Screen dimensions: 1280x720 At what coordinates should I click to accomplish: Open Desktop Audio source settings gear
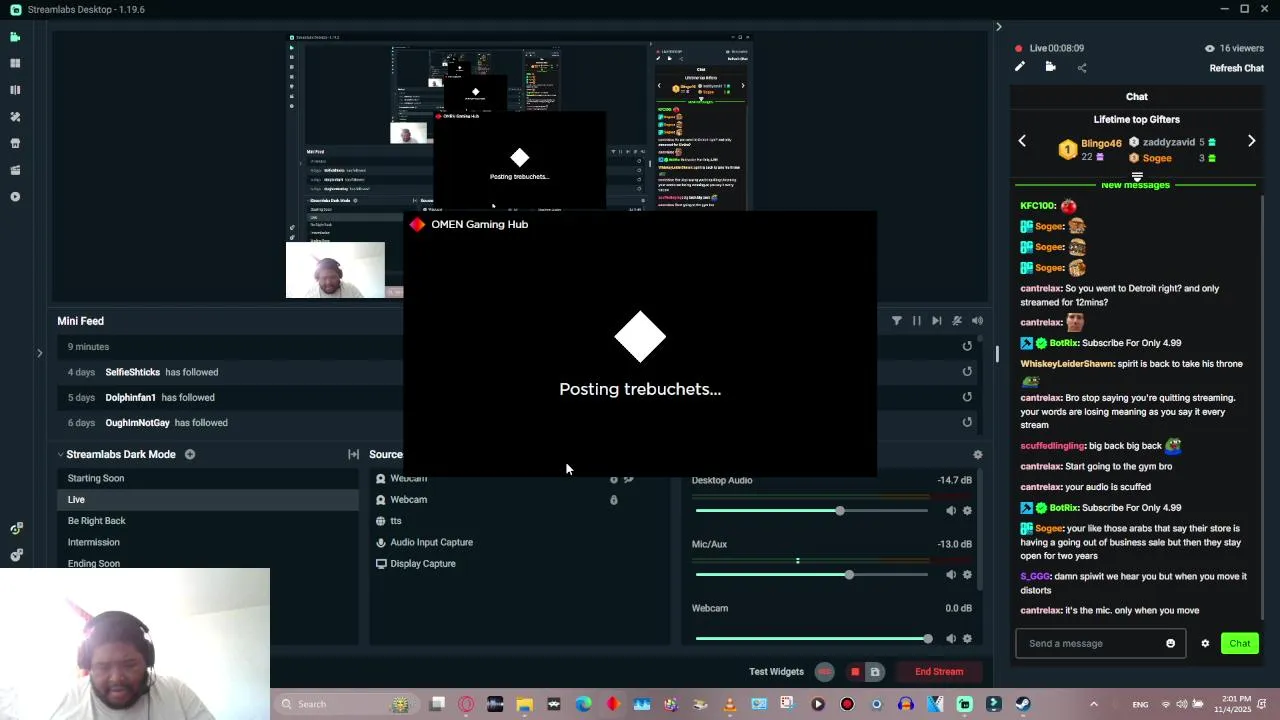pyautogui.click(x=967, y=511)
